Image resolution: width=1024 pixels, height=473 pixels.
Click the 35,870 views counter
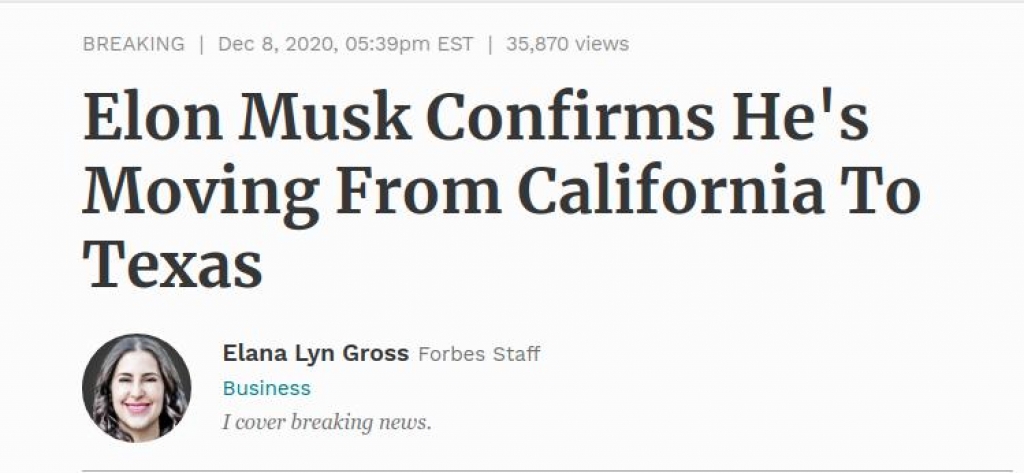[568, 44]
